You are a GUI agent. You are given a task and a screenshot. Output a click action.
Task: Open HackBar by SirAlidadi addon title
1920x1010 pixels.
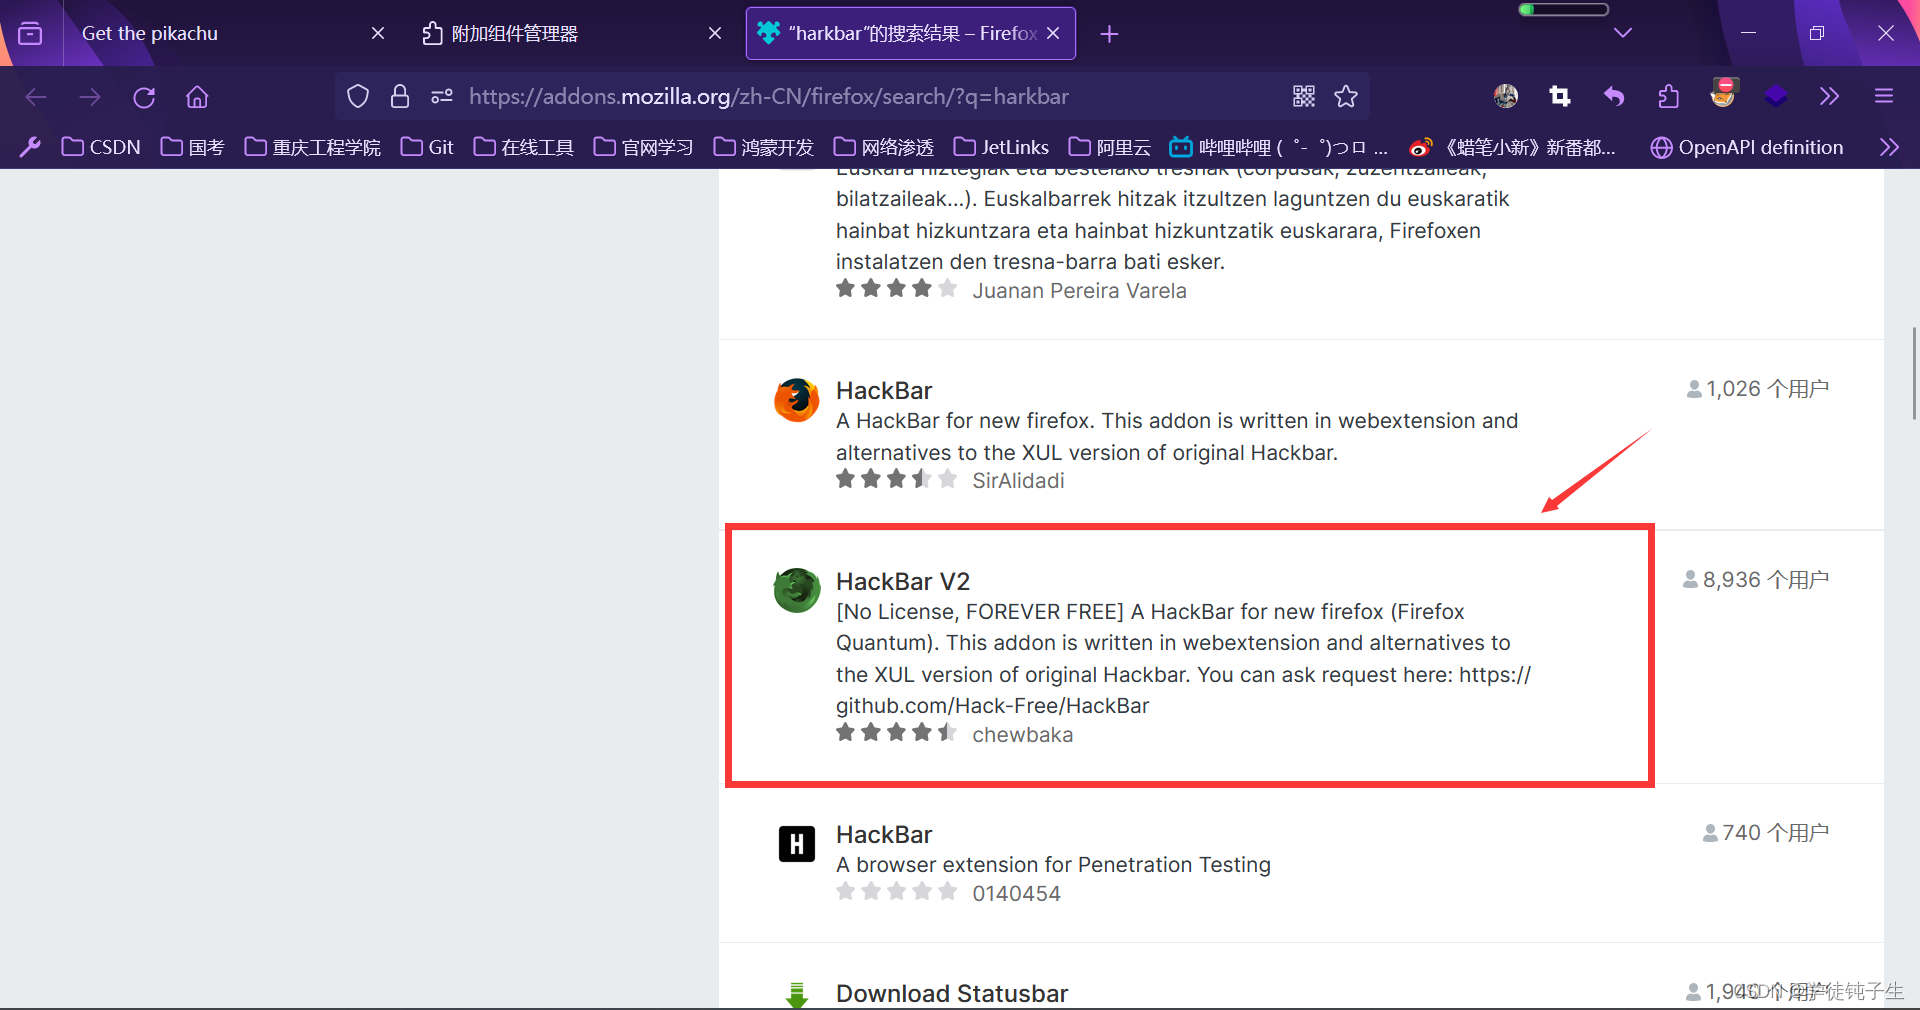pyautogui.click(x=884, y=390)
